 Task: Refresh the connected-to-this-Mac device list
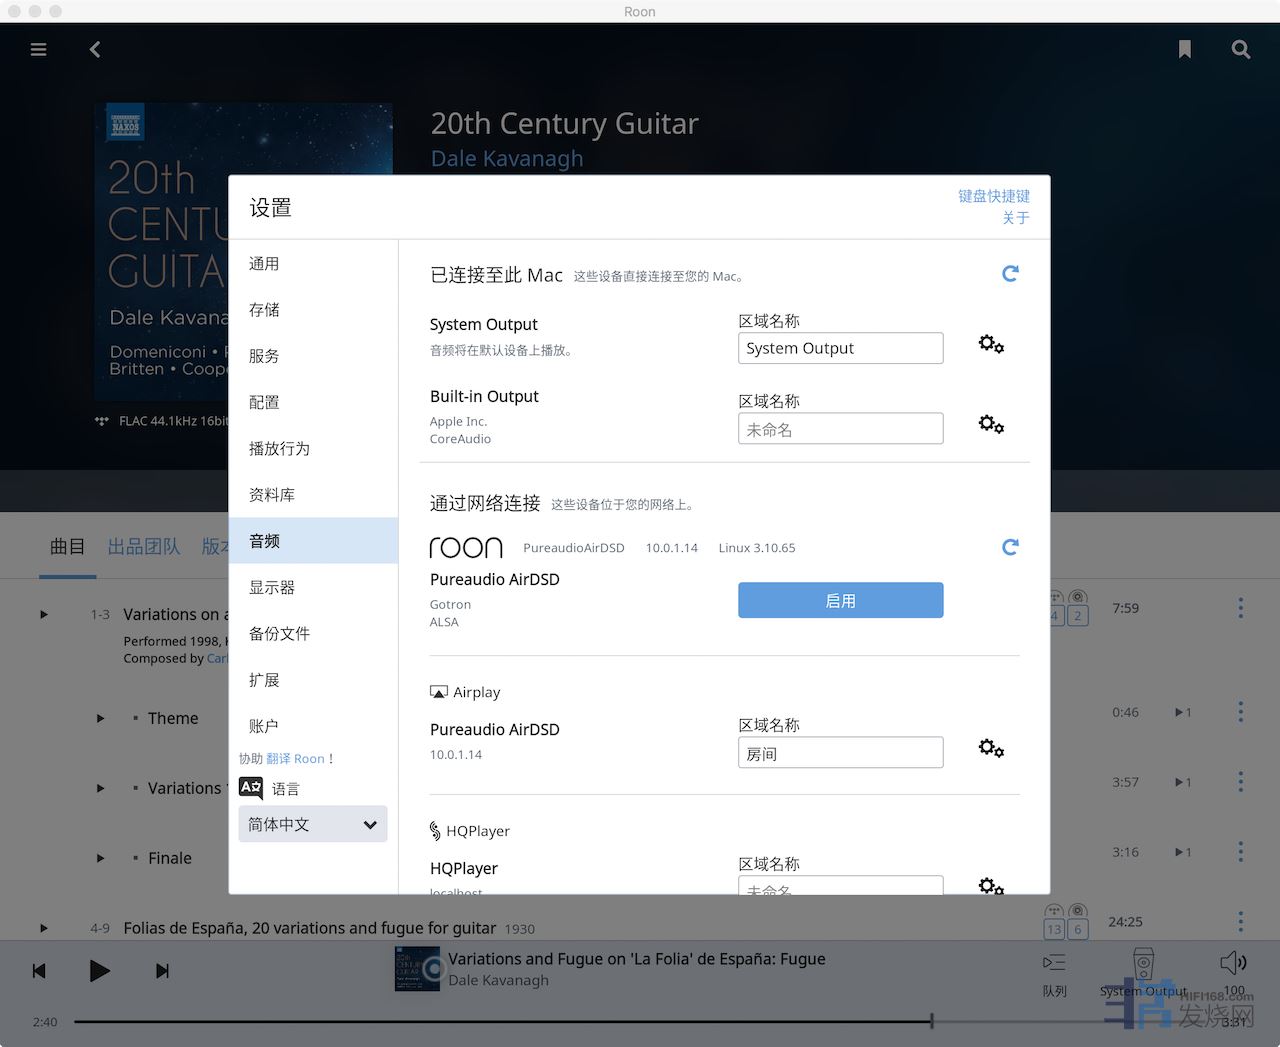[1010, 274]
